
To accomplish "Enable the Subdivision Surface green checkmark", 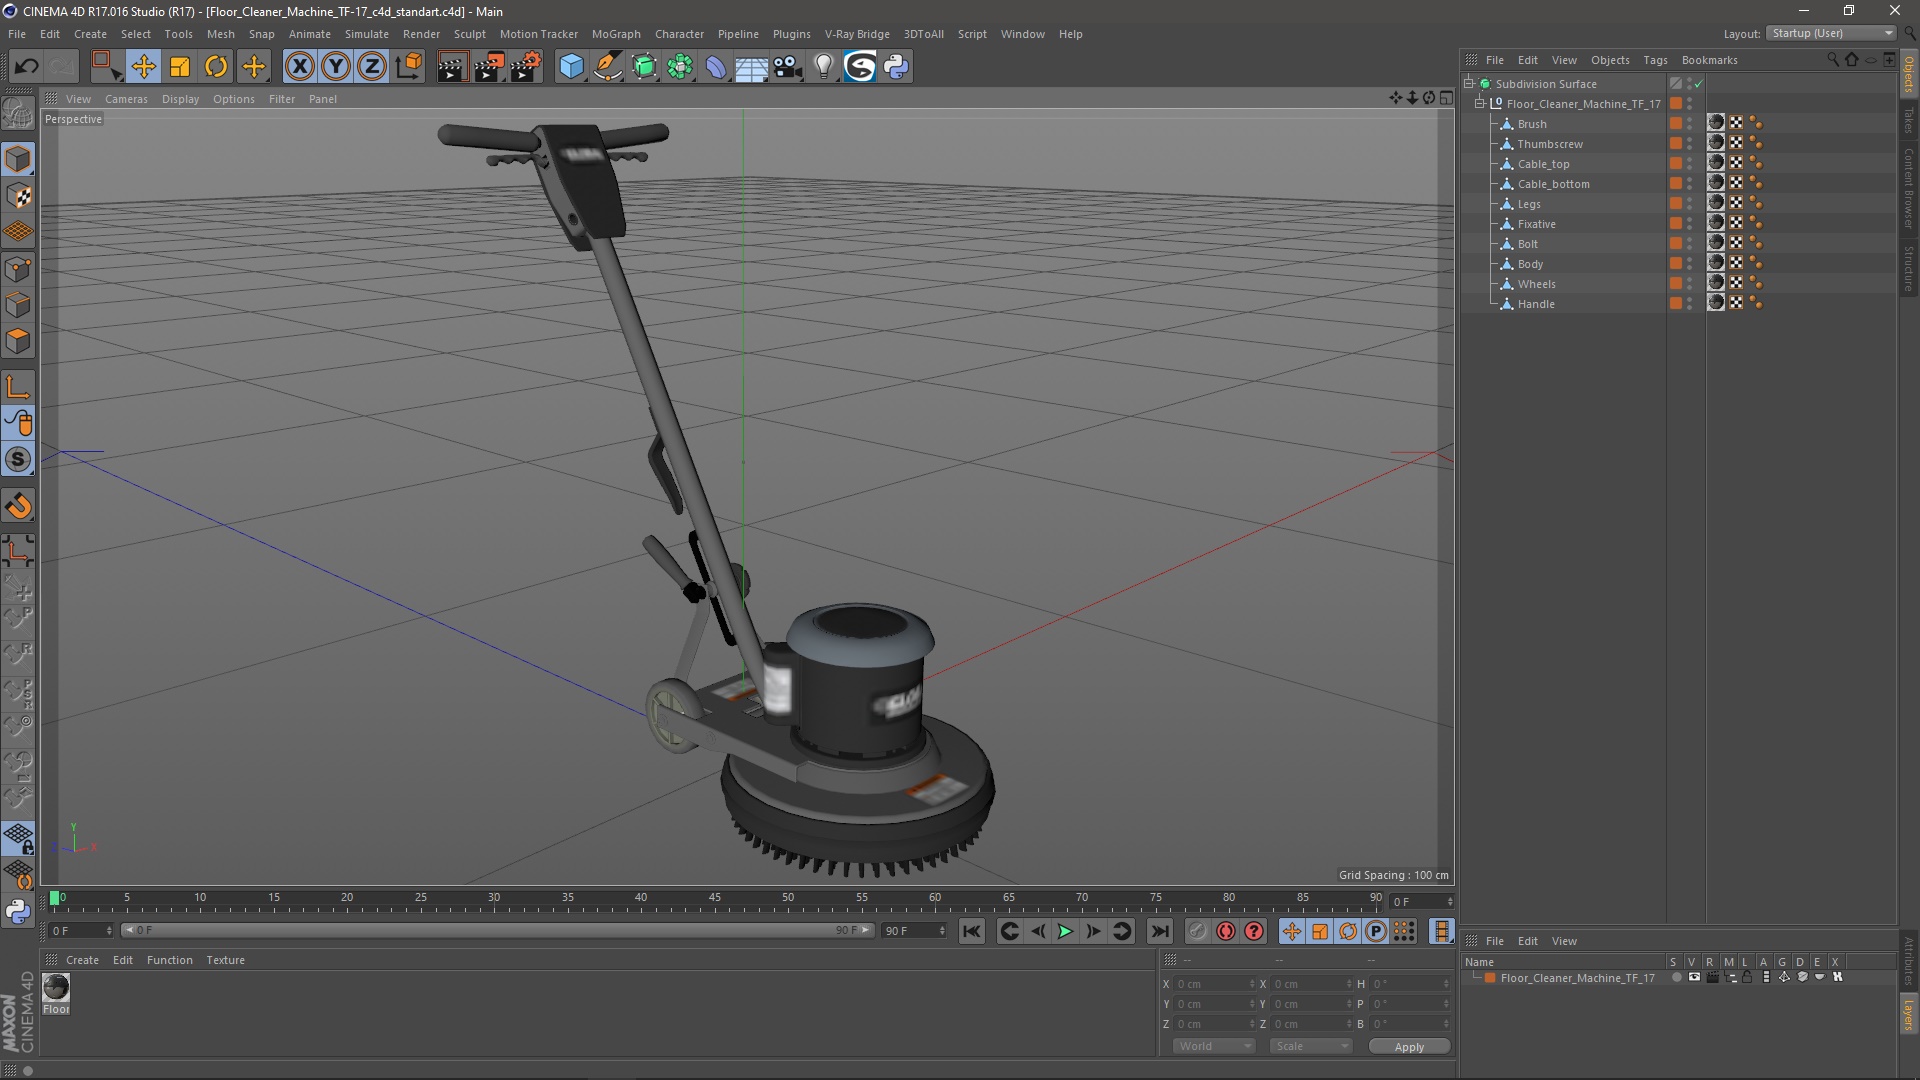I will pyautogui.click(x=1698, y=84).
